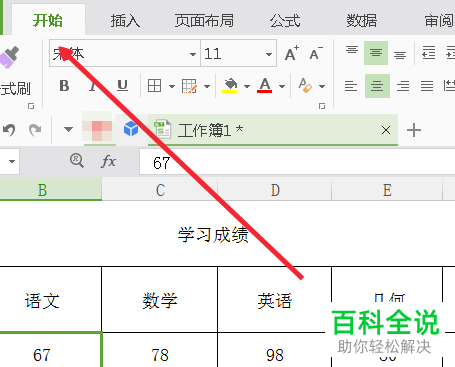The height and width of the screenshot is (367, 455).
Task: Toggle vertical middle alignment
Action: point(376,53)
